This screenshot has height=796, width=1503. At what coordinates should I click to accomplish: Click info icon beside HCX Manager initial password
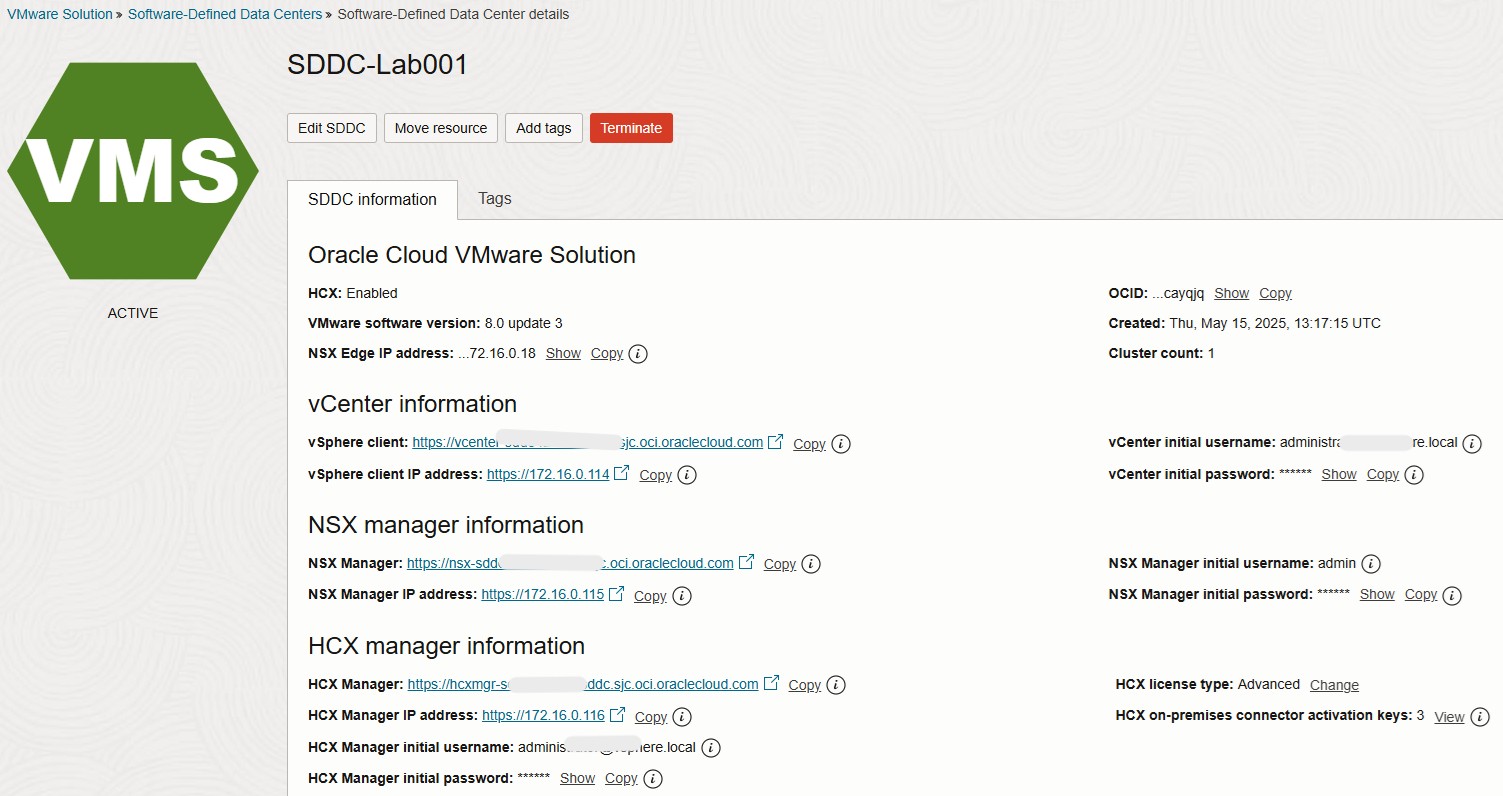pyautogui.click(x=652, y=779)
